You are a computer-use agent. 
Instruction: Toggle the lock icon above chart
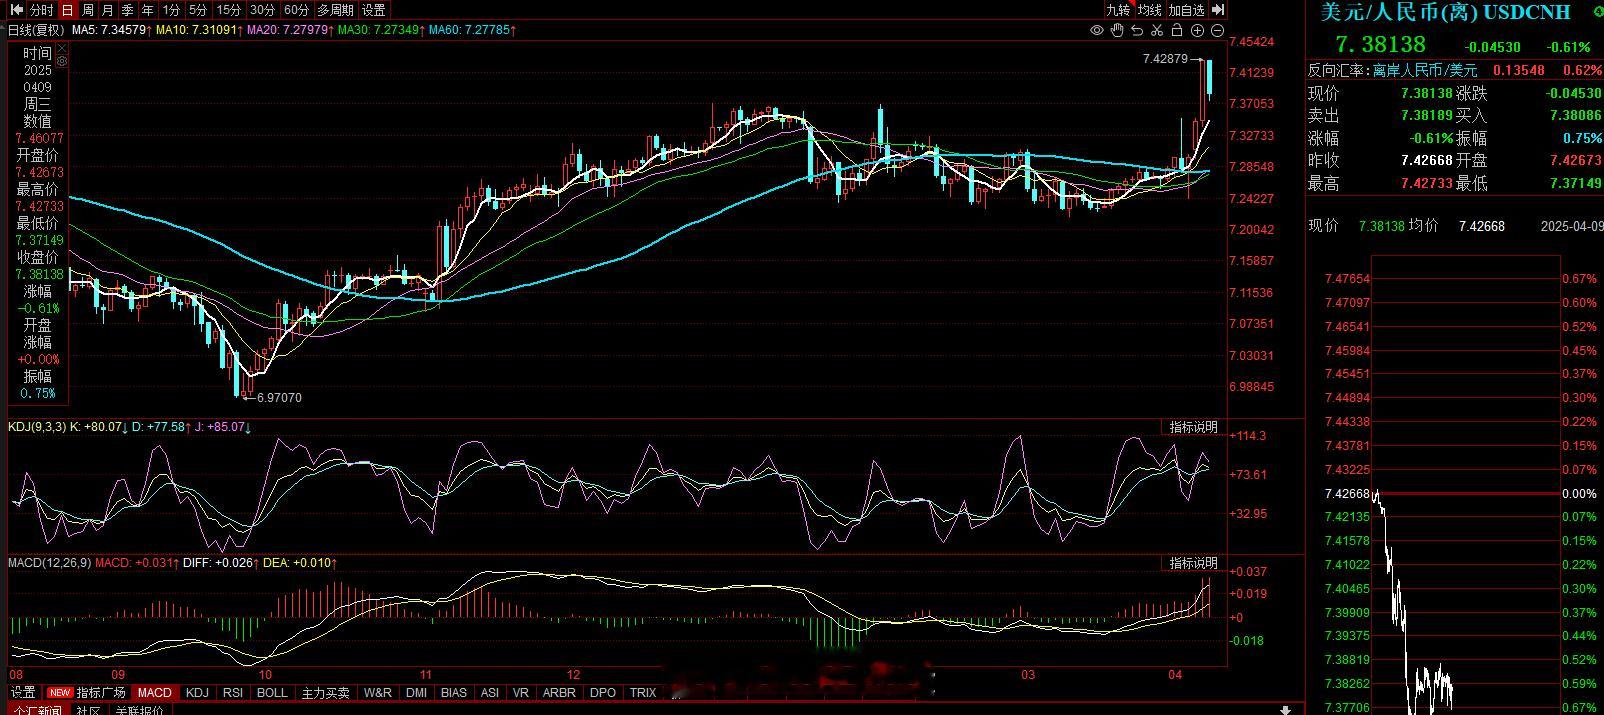click(x=1177, y=30)
